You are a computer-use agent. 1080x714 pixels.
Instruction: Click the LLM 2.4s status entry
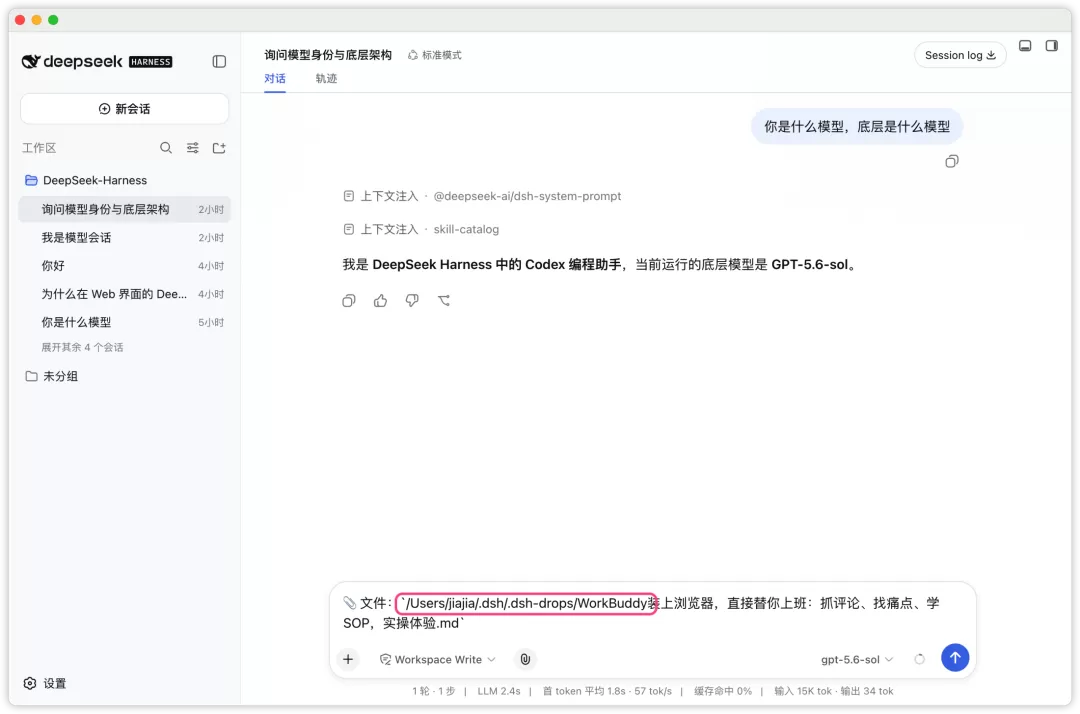coord(499,691)
